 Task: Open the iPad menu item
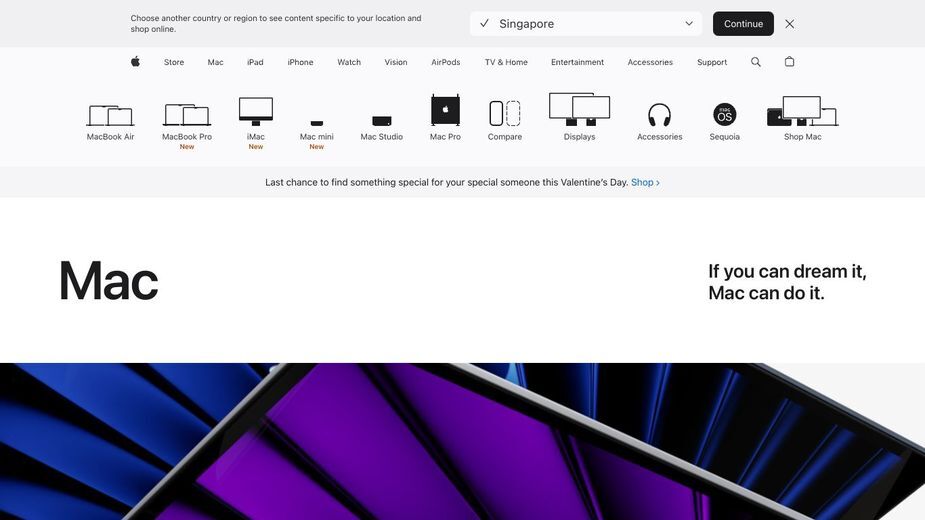click(255, 62)
